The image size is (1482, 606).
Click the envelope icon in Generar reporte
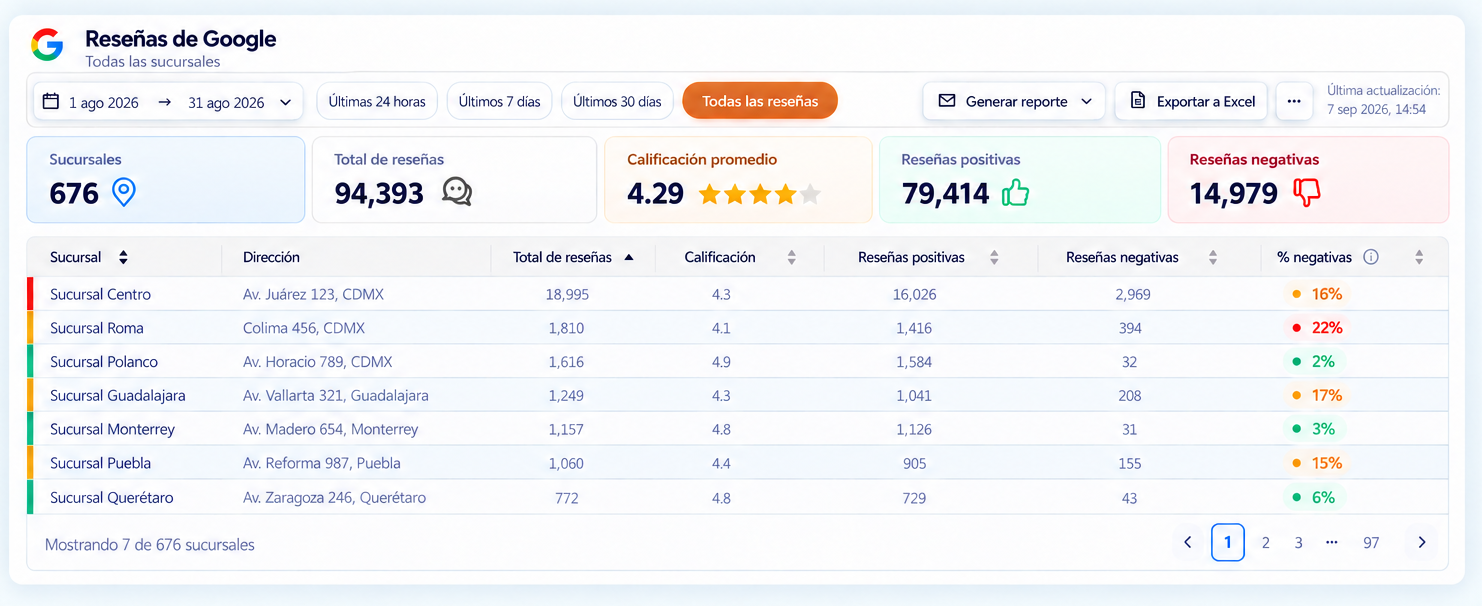pos(947,101)
